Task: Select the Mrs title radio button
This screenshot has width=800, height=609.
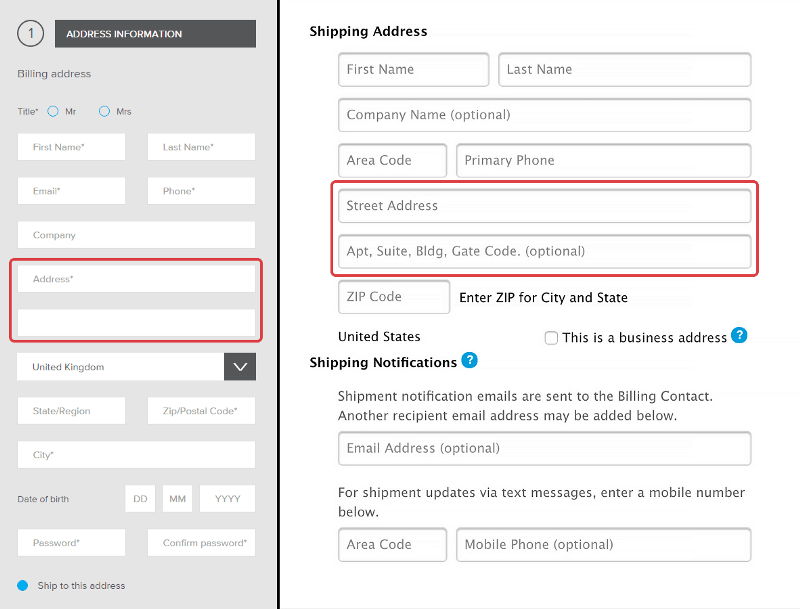Action: click(x=104, y=111)
